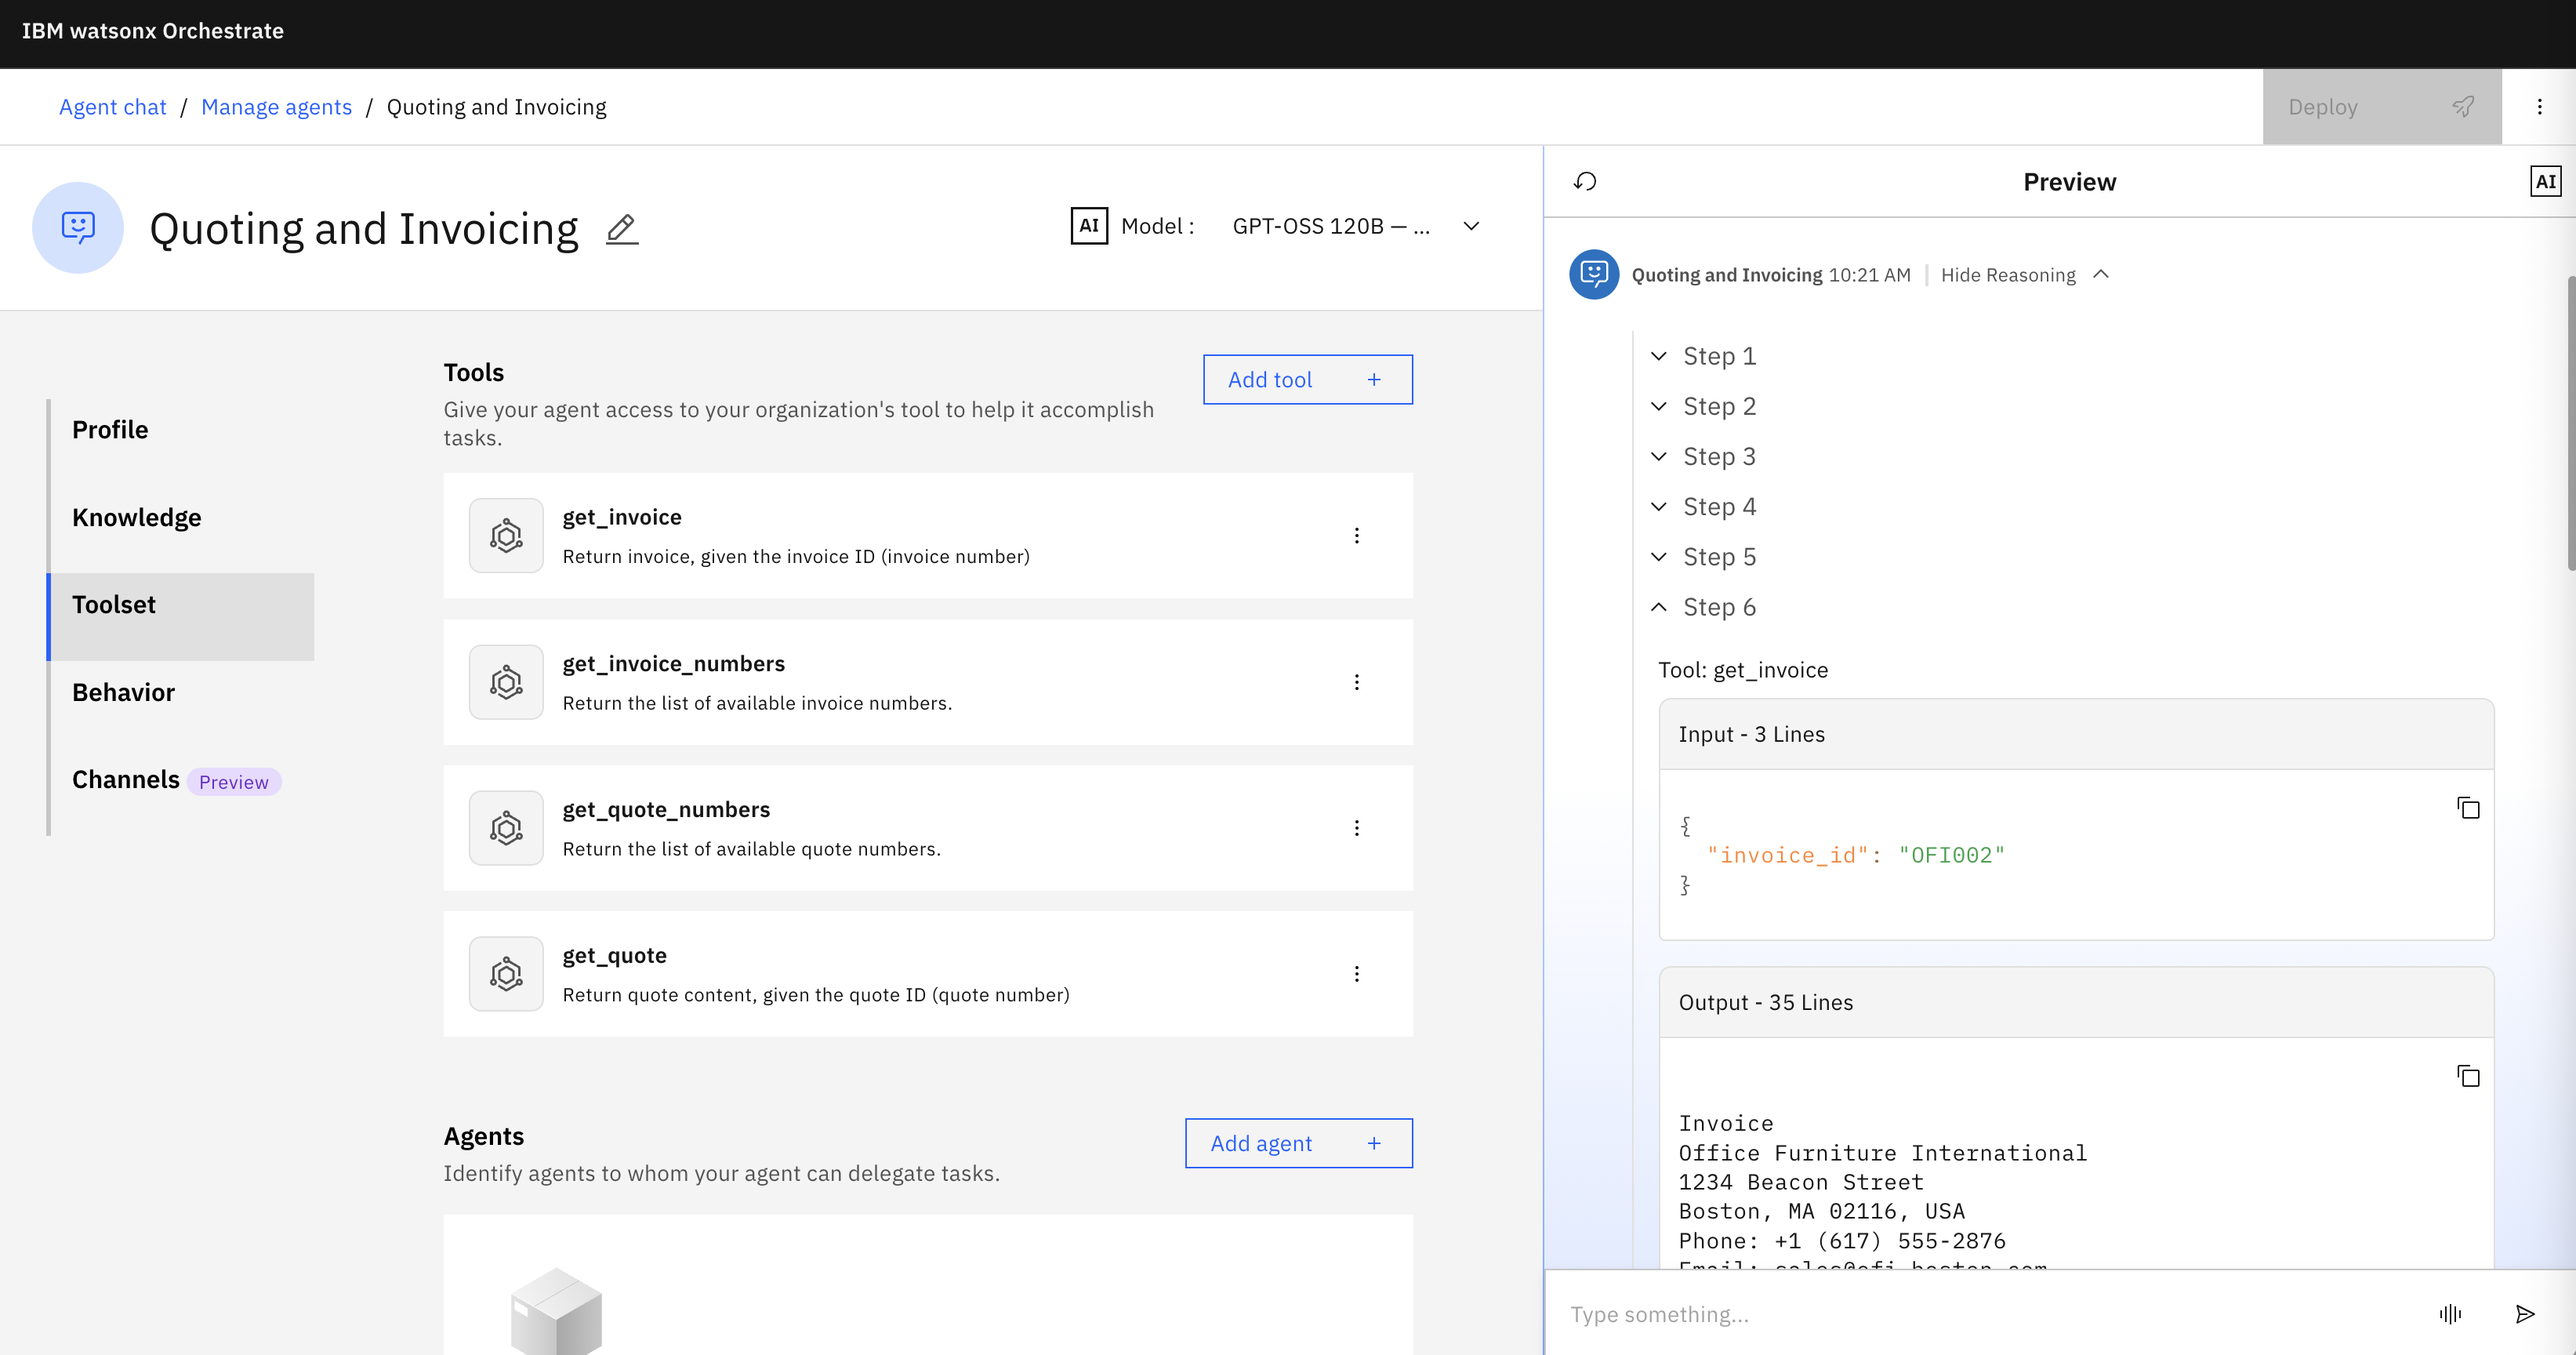Open the page overflow menu beside Deploy
The width and height of the screenshot is (2576, 1355).
[x=2539, y=107]
